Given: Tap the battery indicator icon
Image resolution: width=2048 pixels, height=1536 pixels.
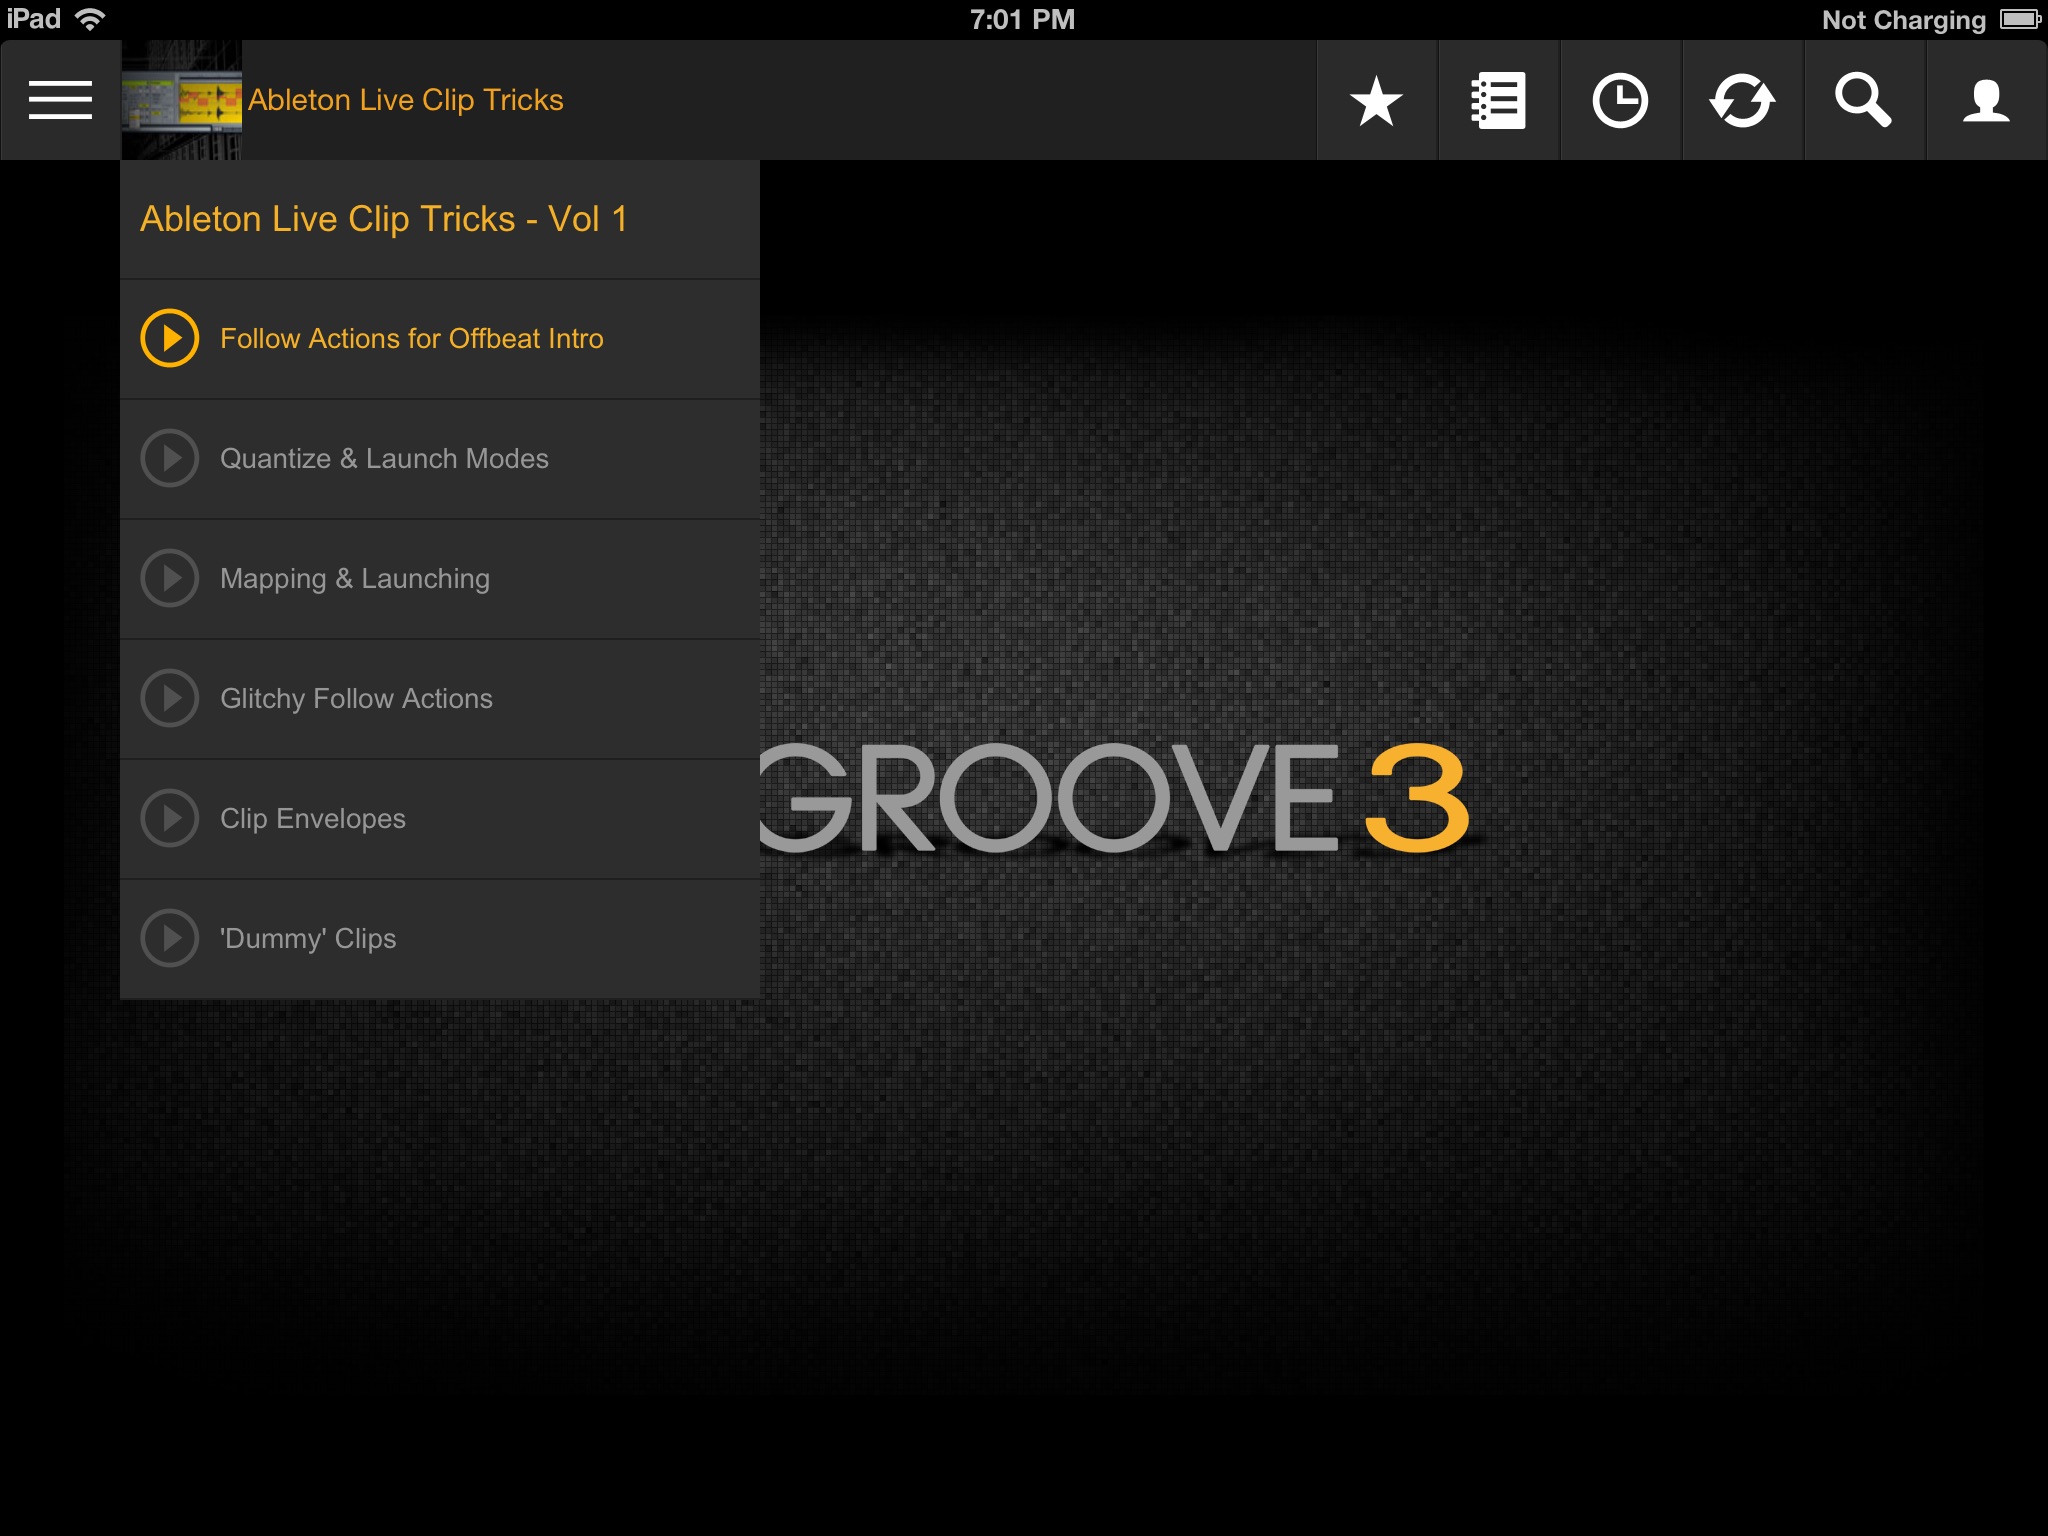Looking at the screenshot, I should [2020, 19].
